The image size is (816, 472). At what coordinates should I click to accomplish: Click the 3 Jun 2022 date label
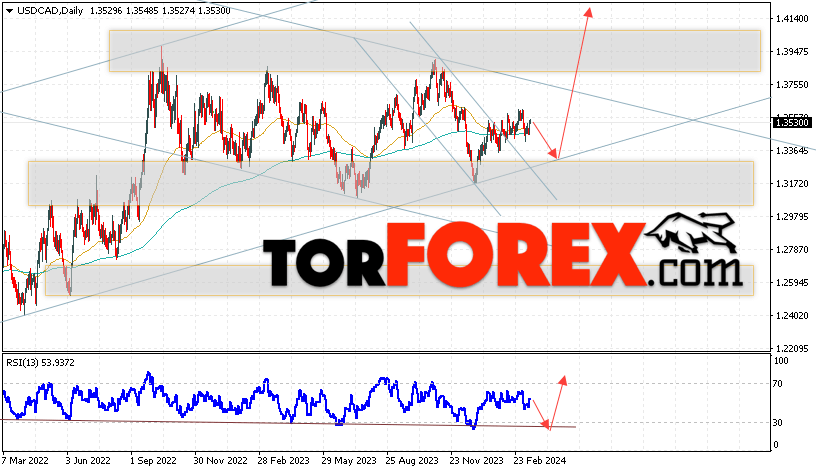[88, 461]
